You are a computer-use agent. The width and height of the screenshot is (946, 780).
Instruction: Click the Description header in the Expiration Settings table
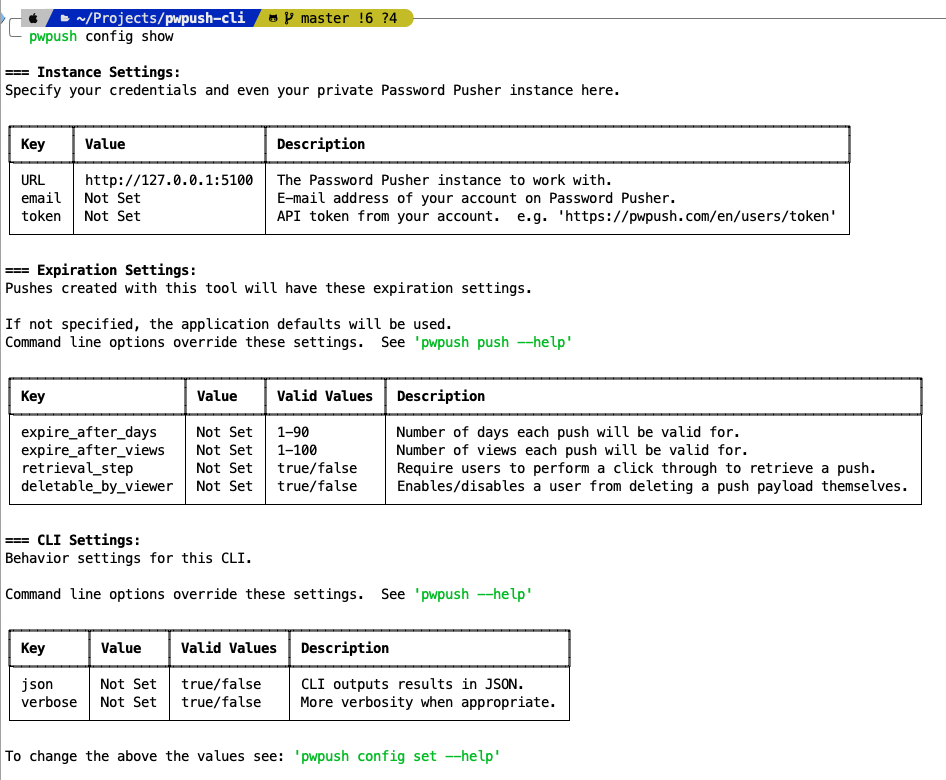(441, 396)
